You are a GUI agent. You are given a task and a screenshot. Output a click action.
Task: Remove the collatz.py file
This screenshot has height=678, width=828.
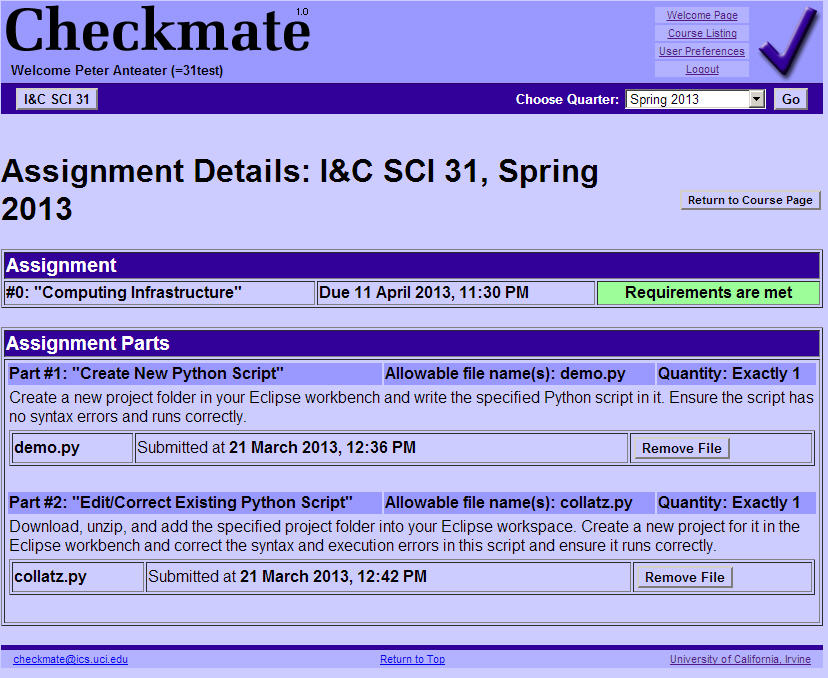pyautogui.click(x=684, y=577)
